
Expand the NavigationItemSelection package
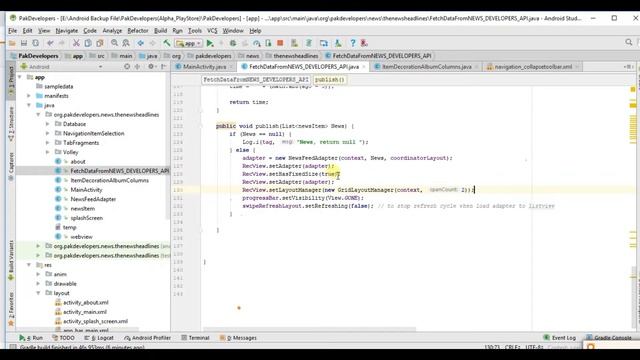coord(47,133)
